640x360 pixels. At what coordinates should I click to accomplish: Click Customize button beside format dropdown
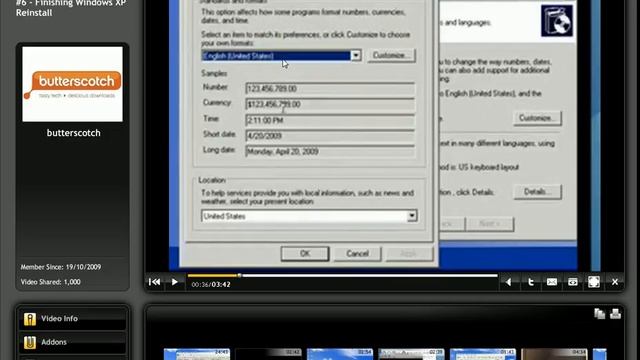[x=391, y=56]
